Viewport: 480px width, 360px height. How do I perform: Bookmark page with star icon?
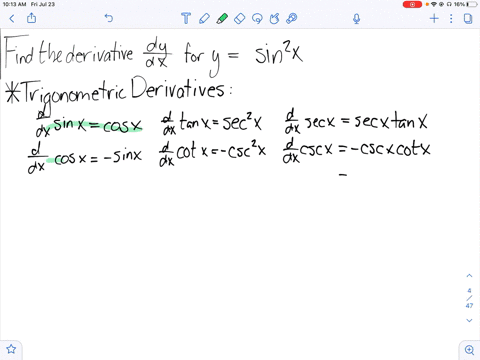pos(11,349)
